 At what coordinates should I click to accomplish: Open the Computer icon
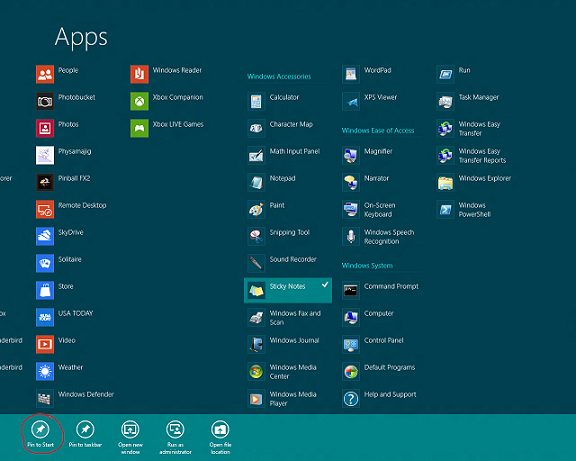tap(351, 317)
